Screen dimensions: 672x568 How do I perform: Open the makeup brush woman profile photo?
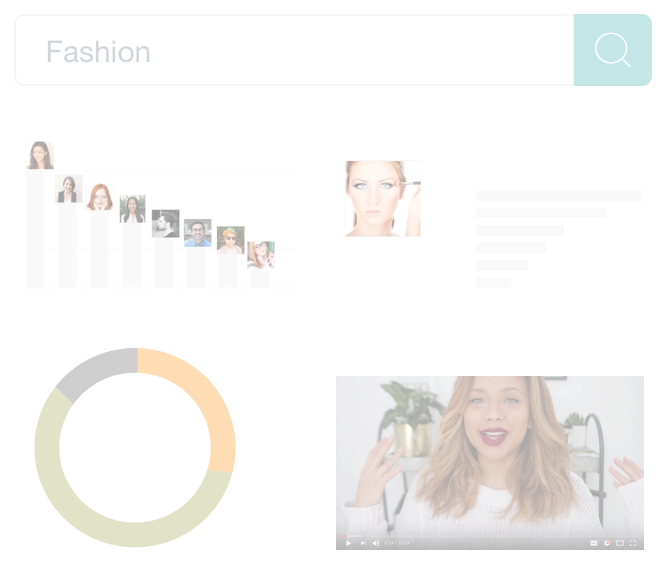tap(383, 198)
